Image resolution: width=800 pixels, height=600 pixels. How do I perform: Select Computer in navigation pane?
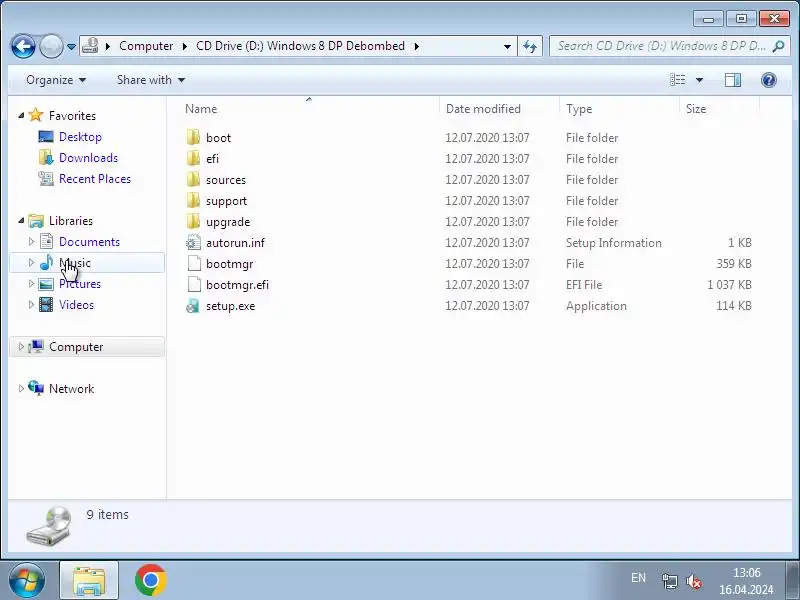click(76, 347)
